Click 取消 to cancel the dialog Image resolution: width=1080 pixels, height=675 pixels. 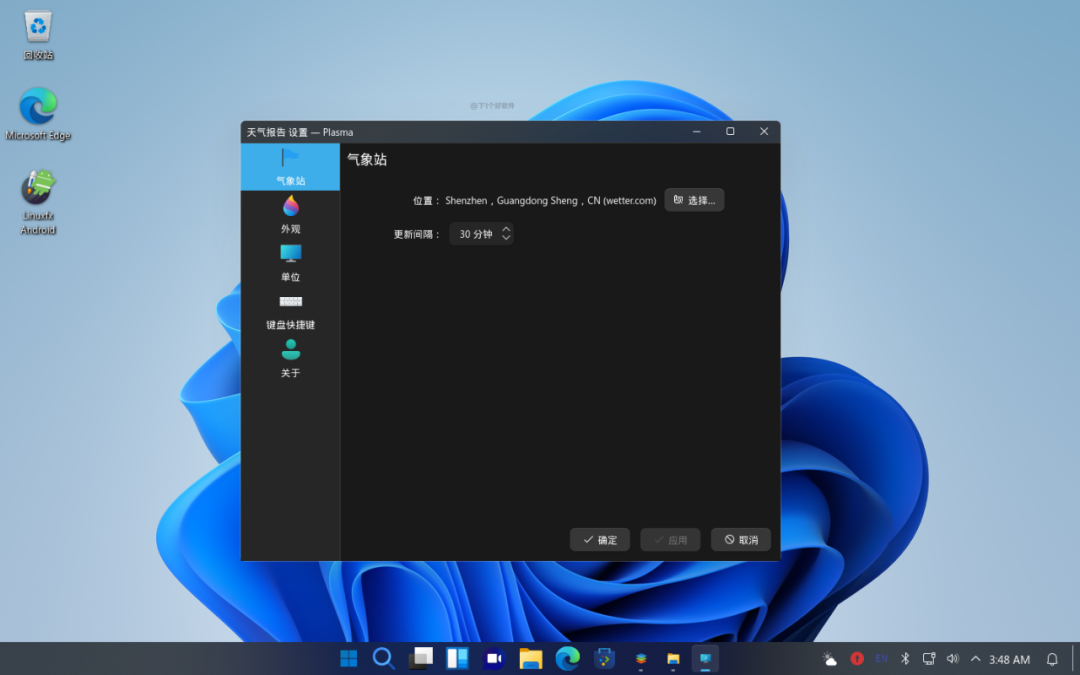pyautogui.click(x=740, y=539)
